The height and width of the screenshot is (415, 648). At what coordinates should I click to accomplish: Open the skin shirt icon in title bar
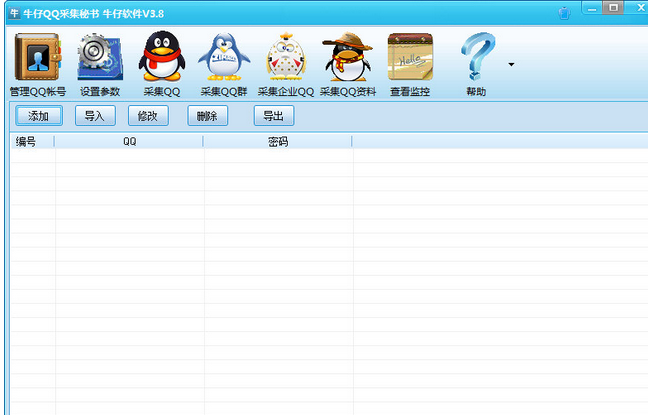(564, 13)
